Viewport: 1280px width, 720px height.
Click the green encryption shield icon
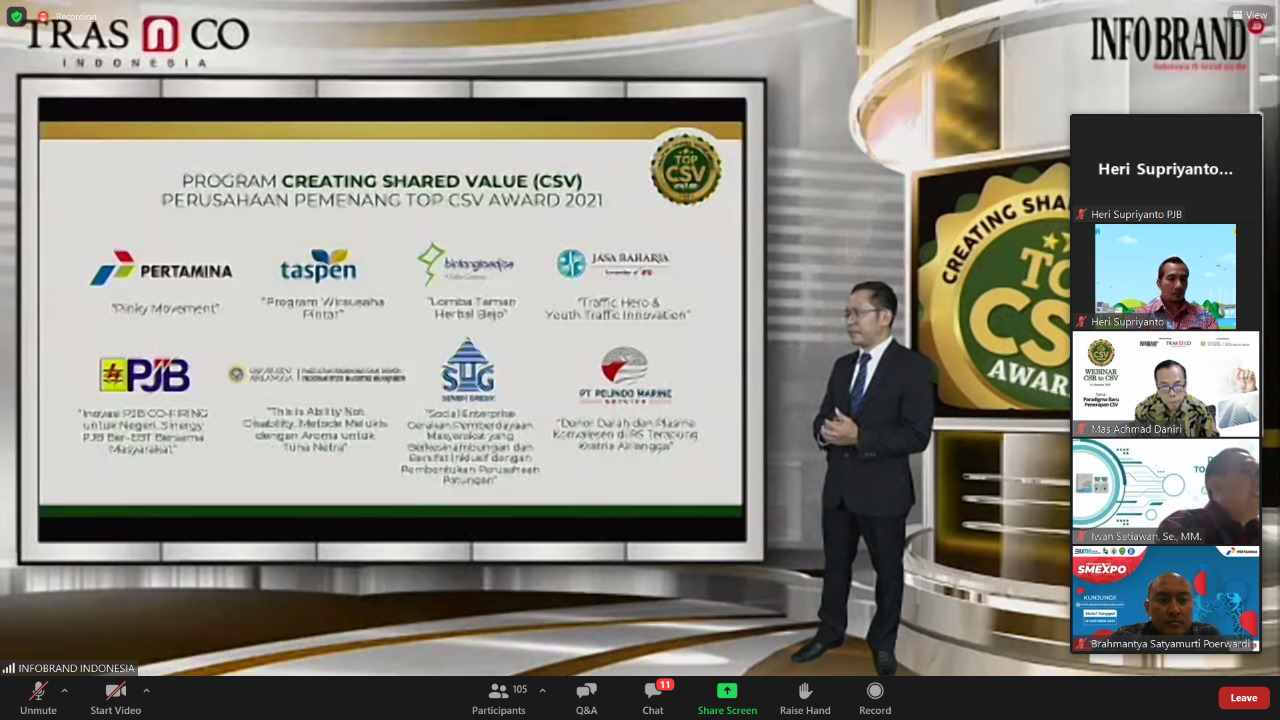coord(16,17)
